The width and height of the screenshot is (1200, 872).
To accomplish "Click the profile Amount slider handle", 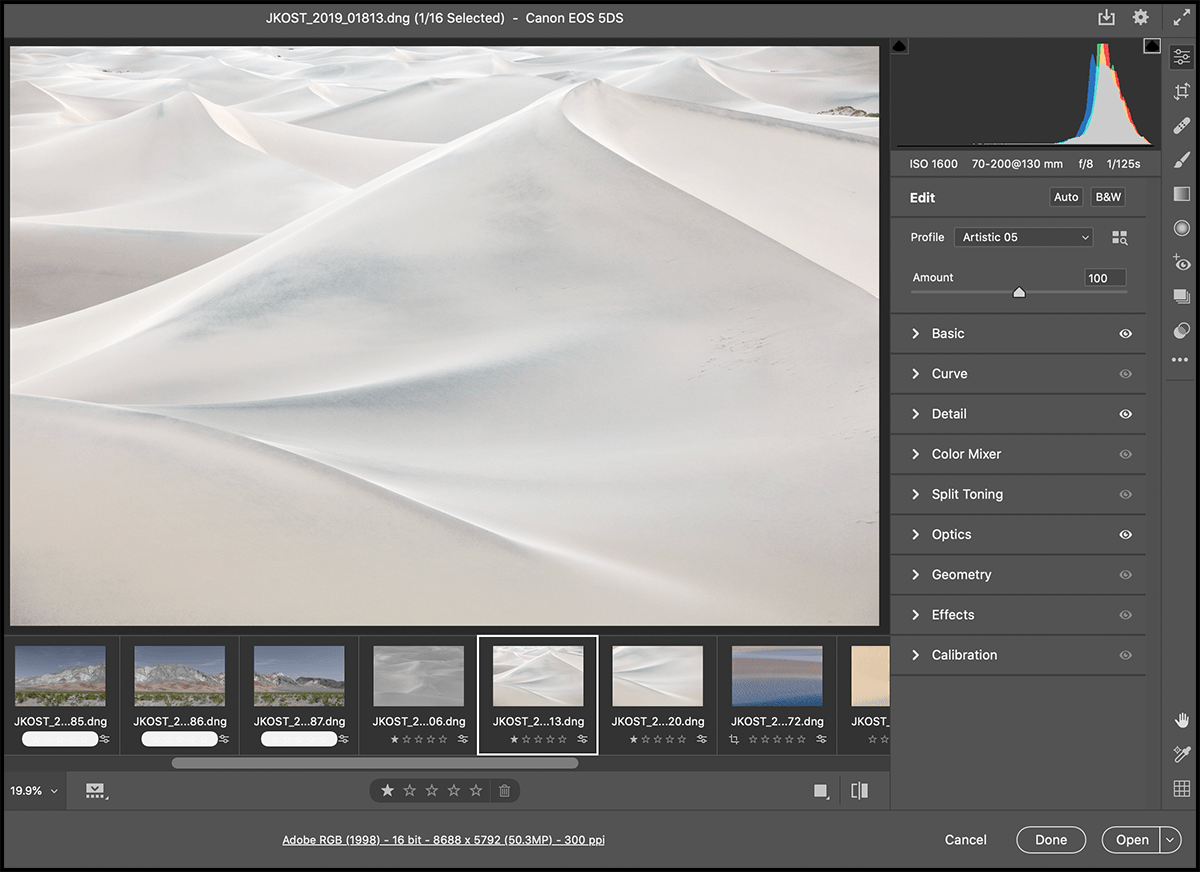I will pyautogui.click(x=1019, y=292).
